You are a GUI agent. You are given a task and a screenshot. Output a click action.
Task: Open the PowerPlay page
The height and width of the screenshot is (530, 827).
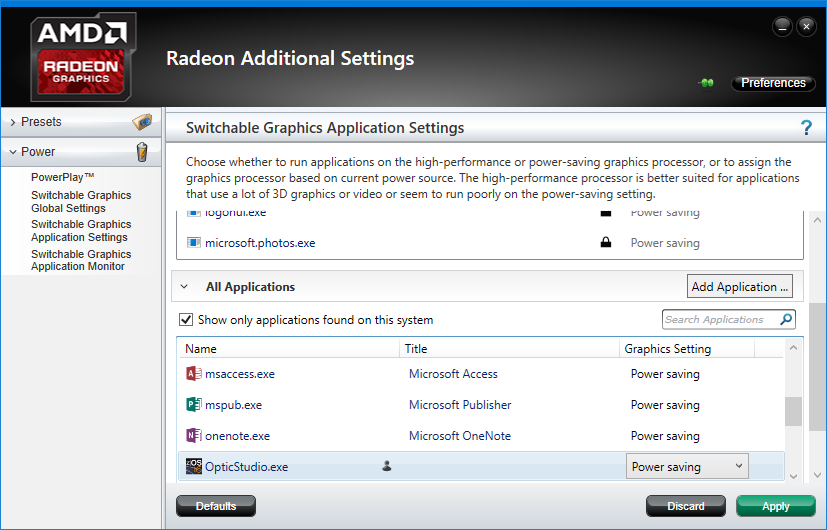62,177
